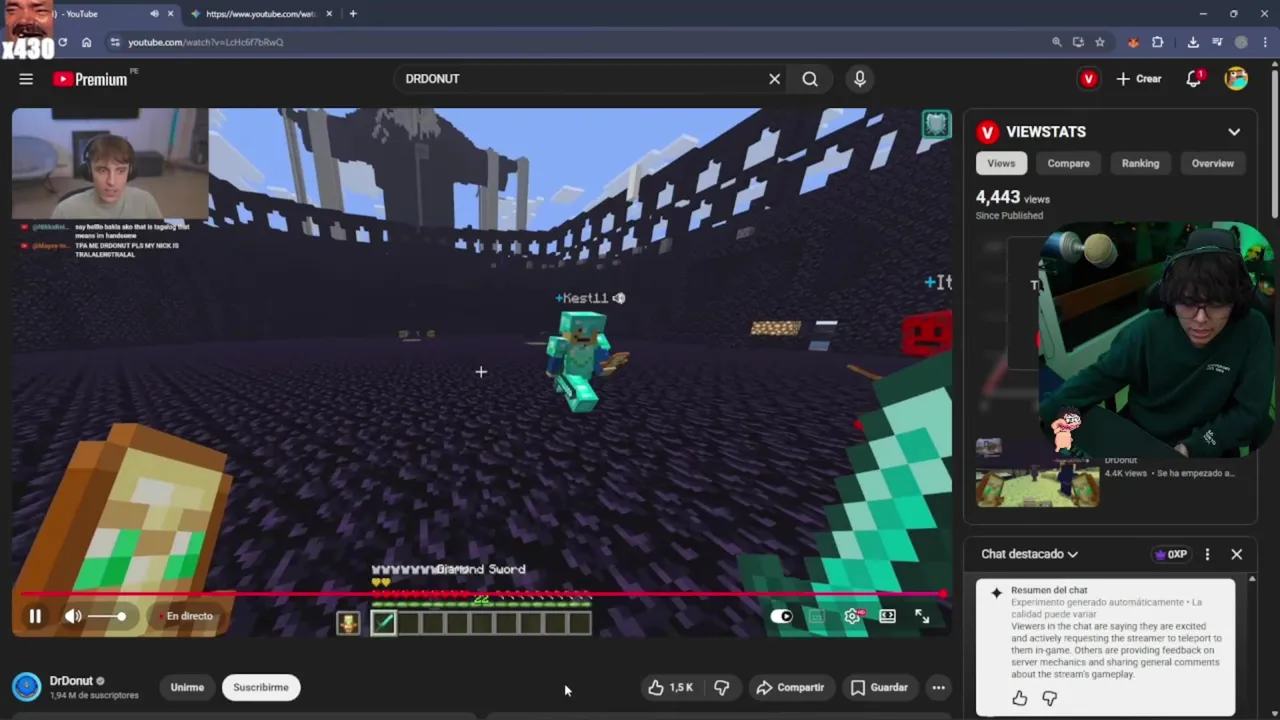Click the red video progress bar
Viewport: 1280px width, 720px height.
click(480, 594)
